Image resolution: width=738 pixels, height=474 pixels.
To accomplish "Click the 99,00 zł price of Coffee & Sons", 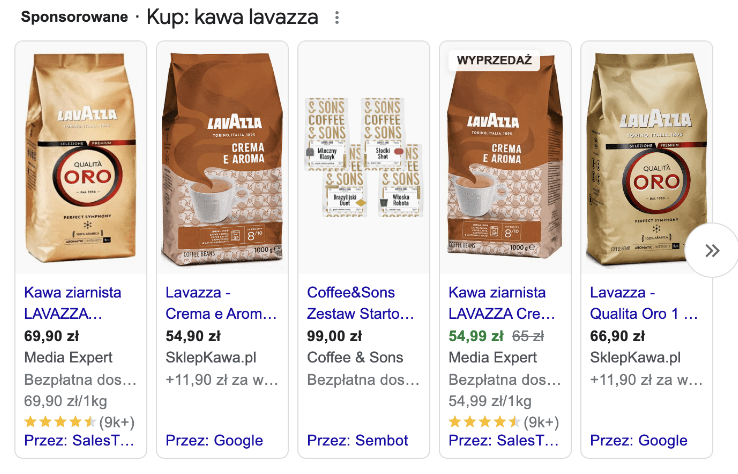I will point(334,336).
